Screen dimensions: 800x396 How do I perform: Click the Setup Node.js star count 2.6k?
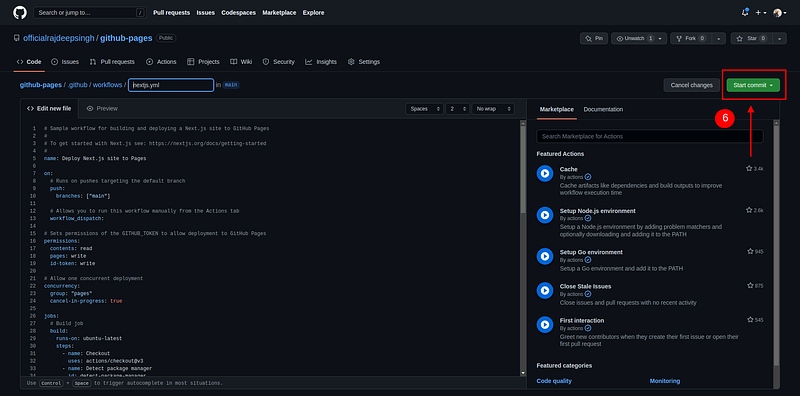point(755,210)
